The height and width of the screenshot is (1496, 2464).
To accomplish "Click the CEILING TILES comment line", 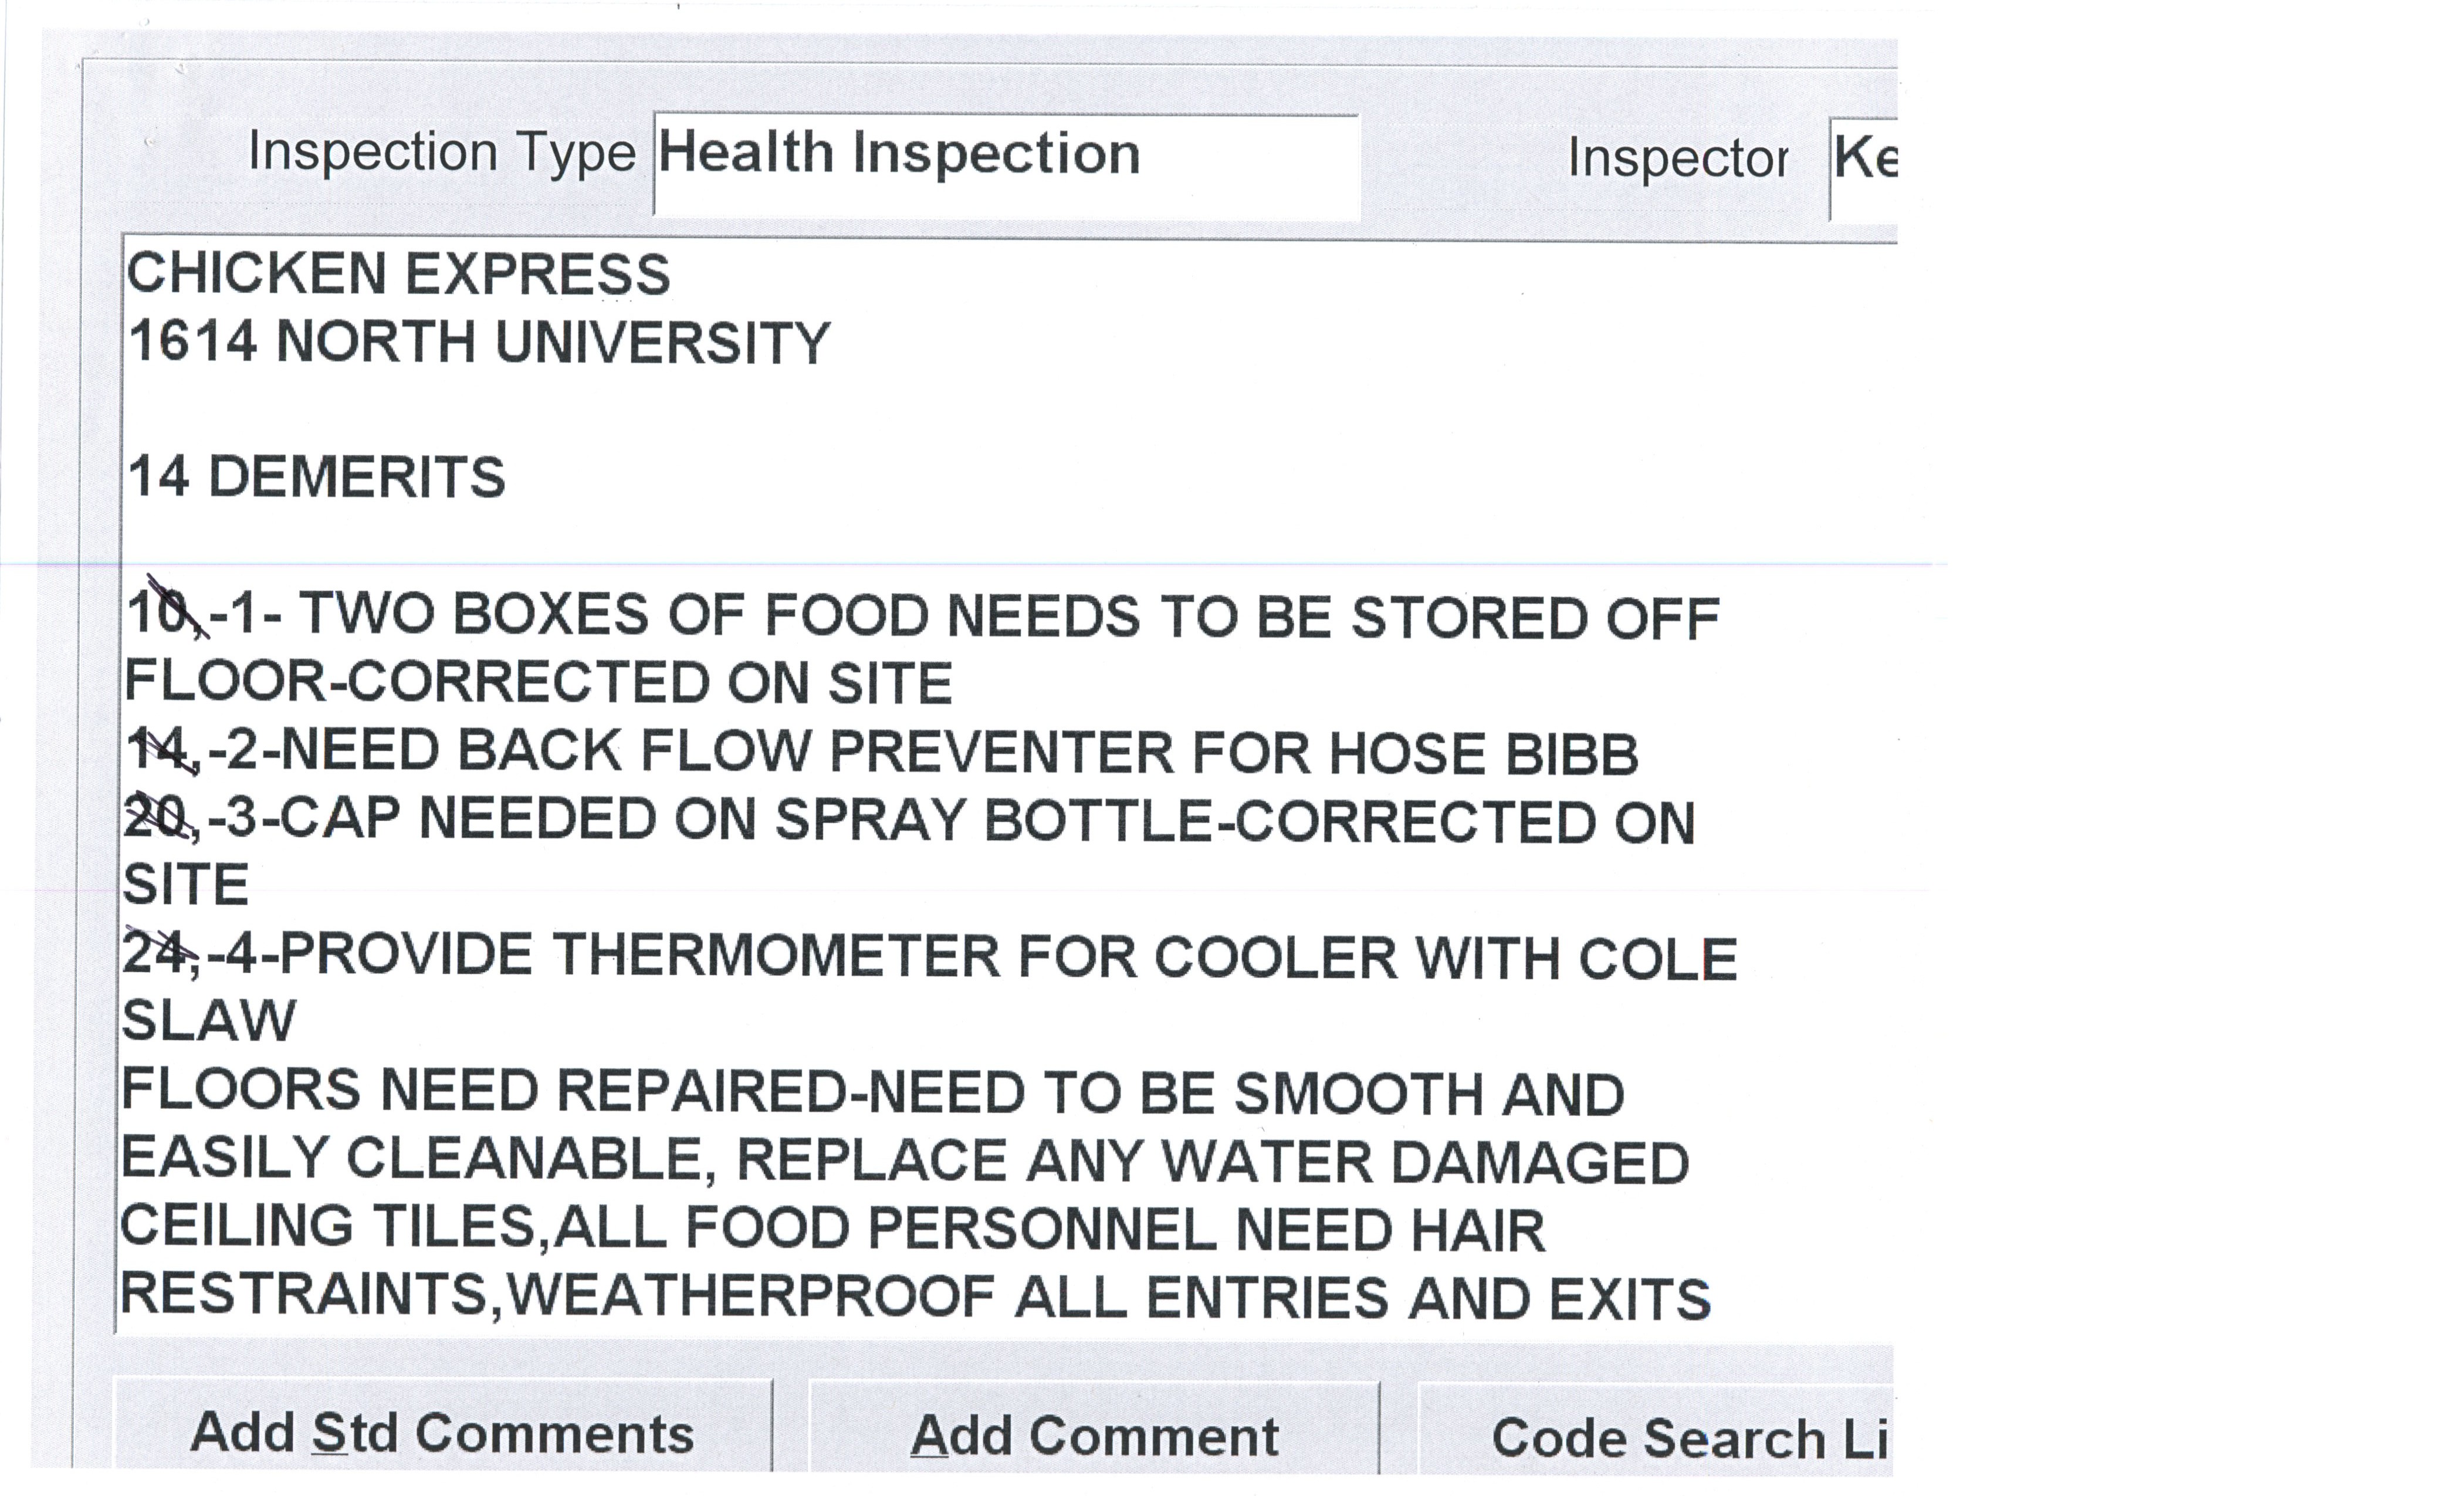I will 832,1228.
